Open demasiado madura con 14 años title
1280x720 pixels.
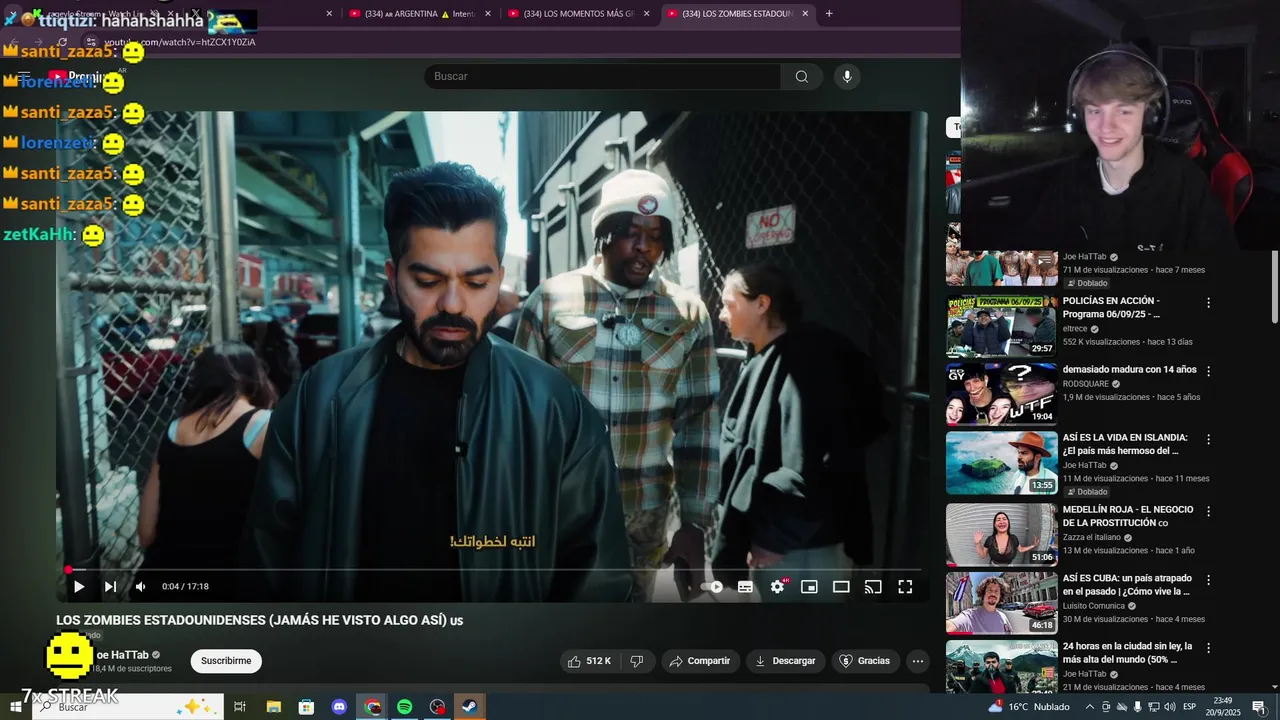pyautogui.click(x=1129, y=370)
